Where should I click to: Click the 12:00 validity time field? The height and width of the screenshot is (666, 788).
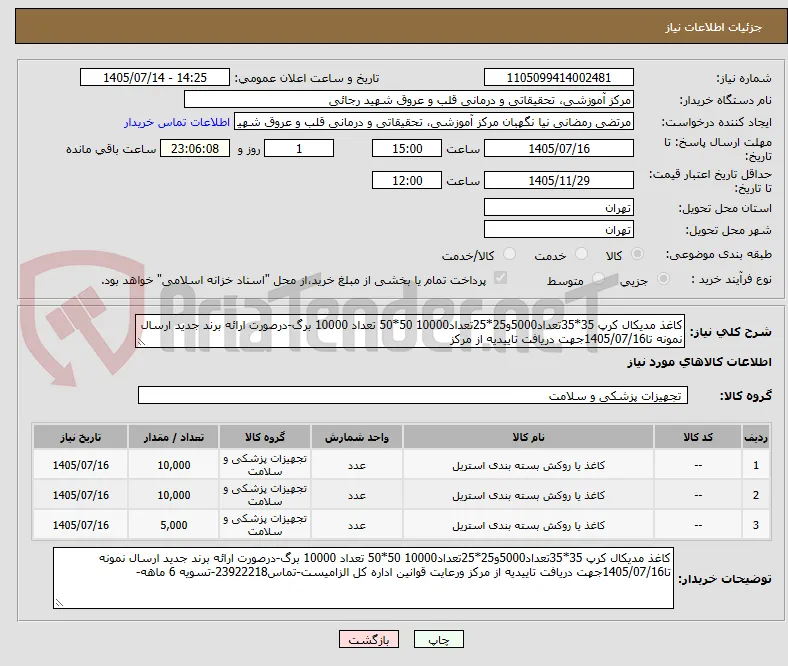pos(407,180)
